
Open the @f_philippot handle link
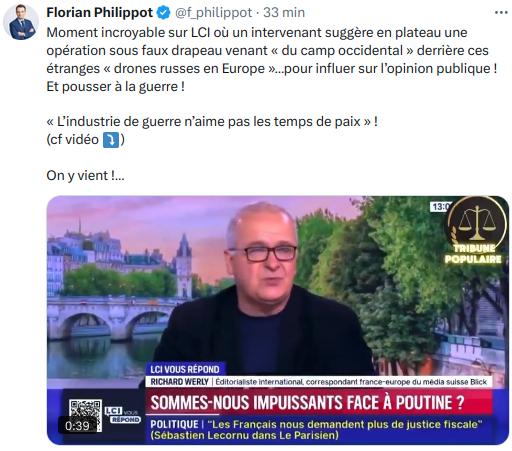213,13
